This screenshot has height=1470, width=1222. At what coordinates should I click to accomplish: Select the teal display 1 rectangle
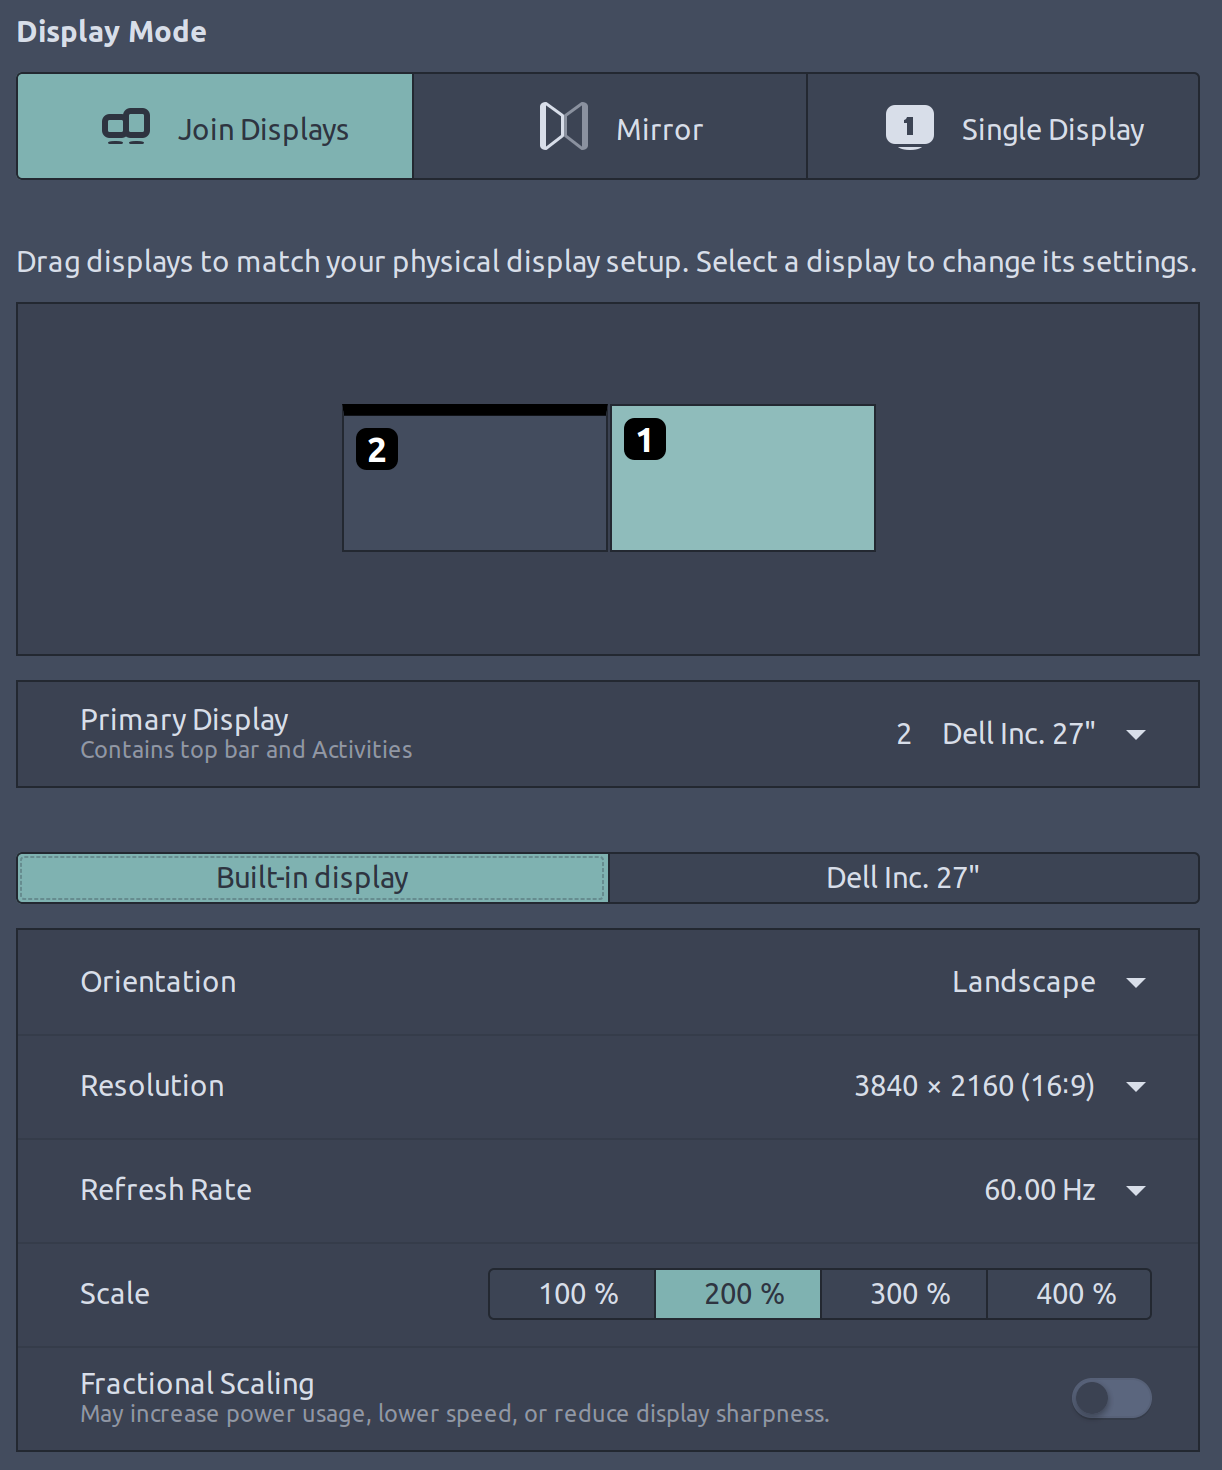[743, 478]
